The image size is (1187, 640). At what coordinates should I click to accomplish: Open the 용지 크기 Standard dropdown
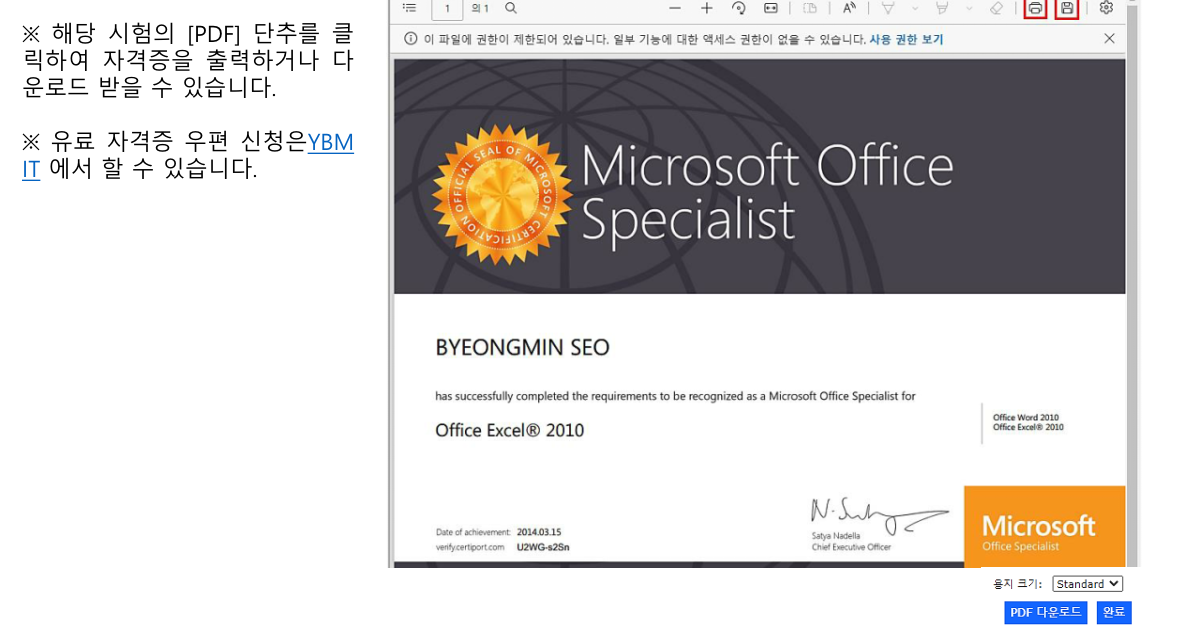coord(1087,584)
